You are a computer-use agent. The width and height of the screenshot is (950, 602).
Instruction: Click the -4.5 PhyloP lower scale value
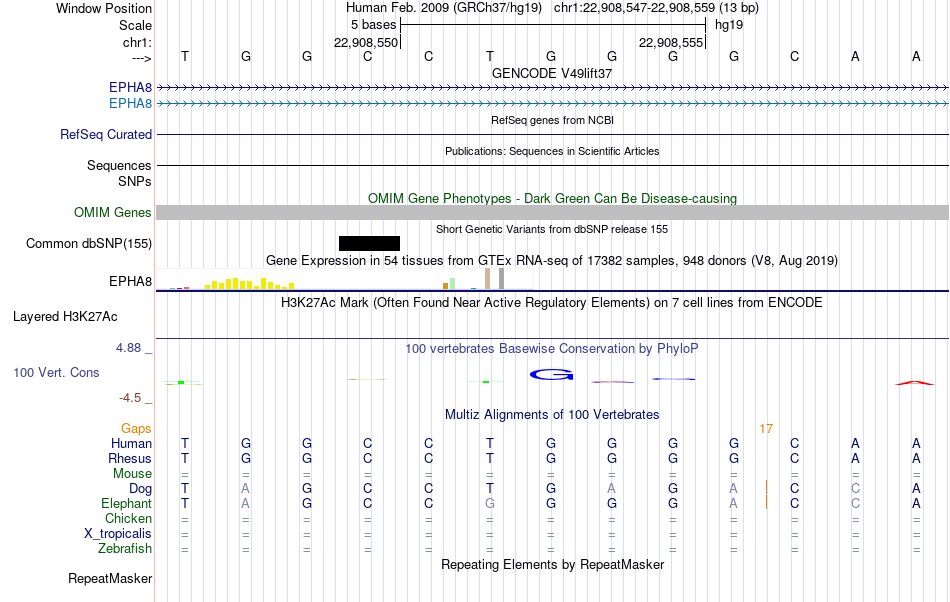[130, 398]
